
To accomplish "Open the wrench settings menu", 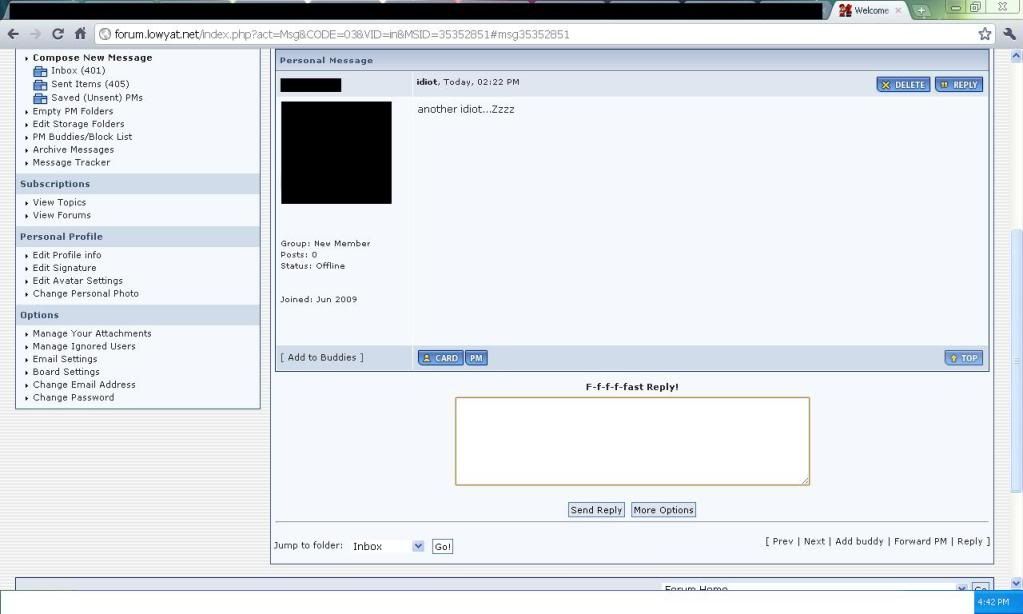I will pyautogui.click(x=1009, y=34).
